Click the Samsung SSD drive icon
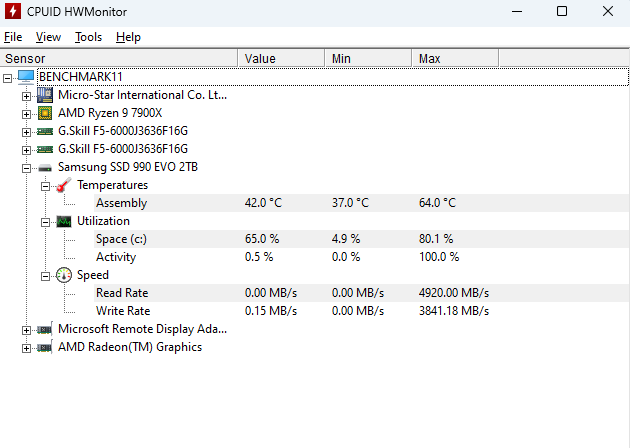 45,167
